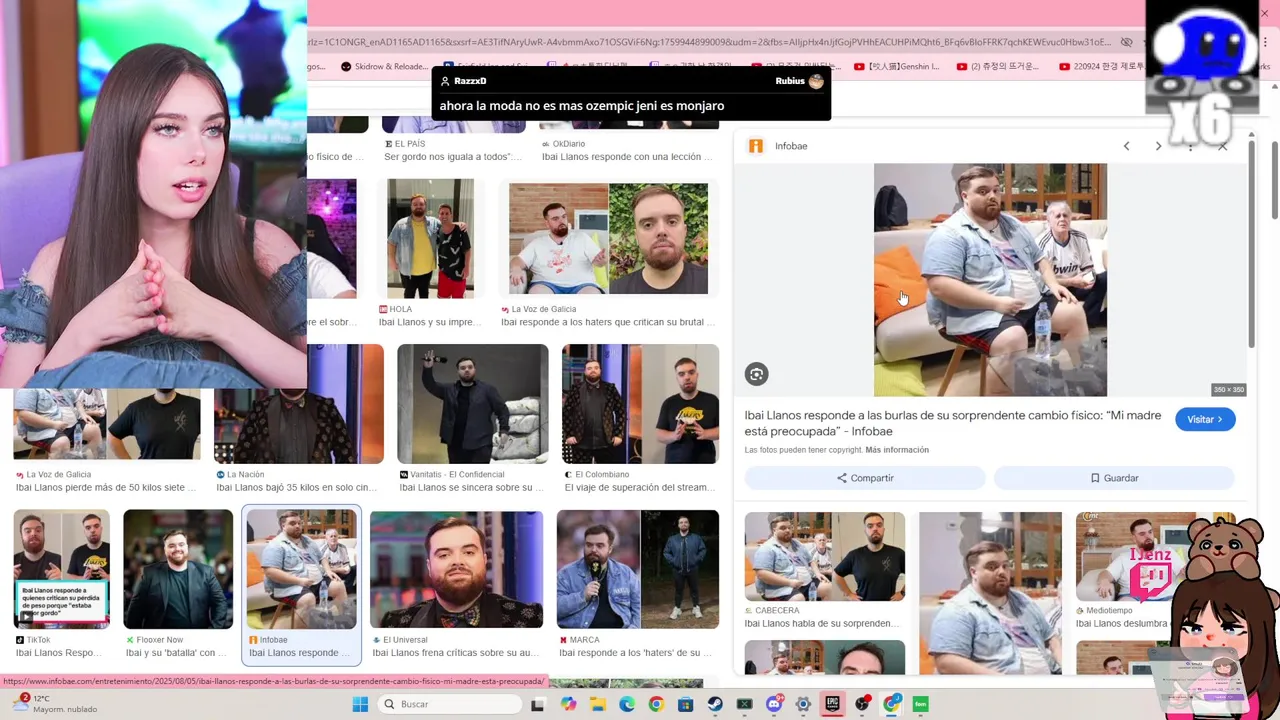Click Rubius avatar in chat overlay
The image size is (1280, 720).
(x=816, y=81)
